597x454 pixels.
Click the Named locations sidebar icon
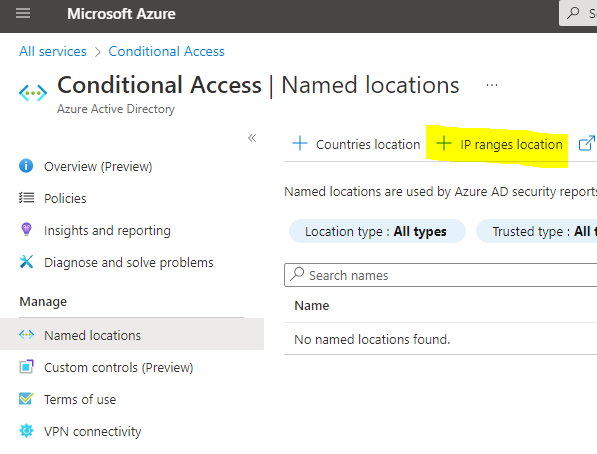tap(26, 335)
